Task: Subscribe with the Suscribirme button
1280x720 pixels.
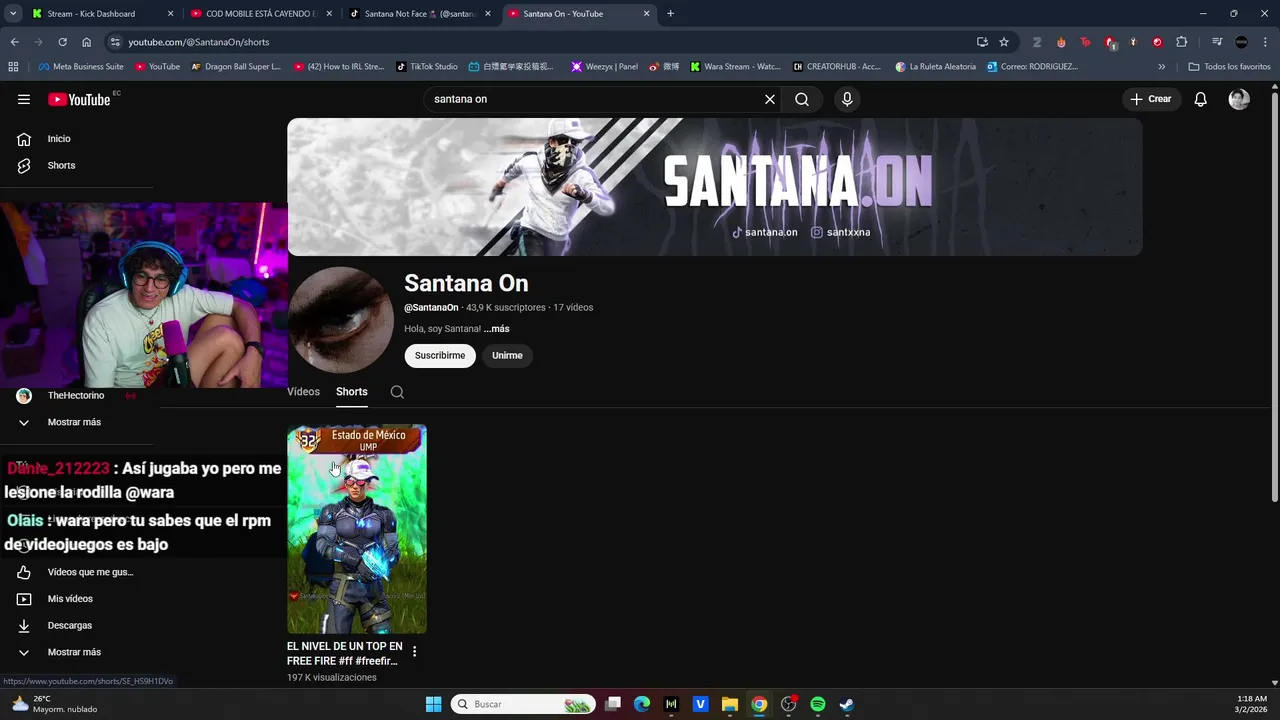Action: pyautogui.click(x=440, y=356)
